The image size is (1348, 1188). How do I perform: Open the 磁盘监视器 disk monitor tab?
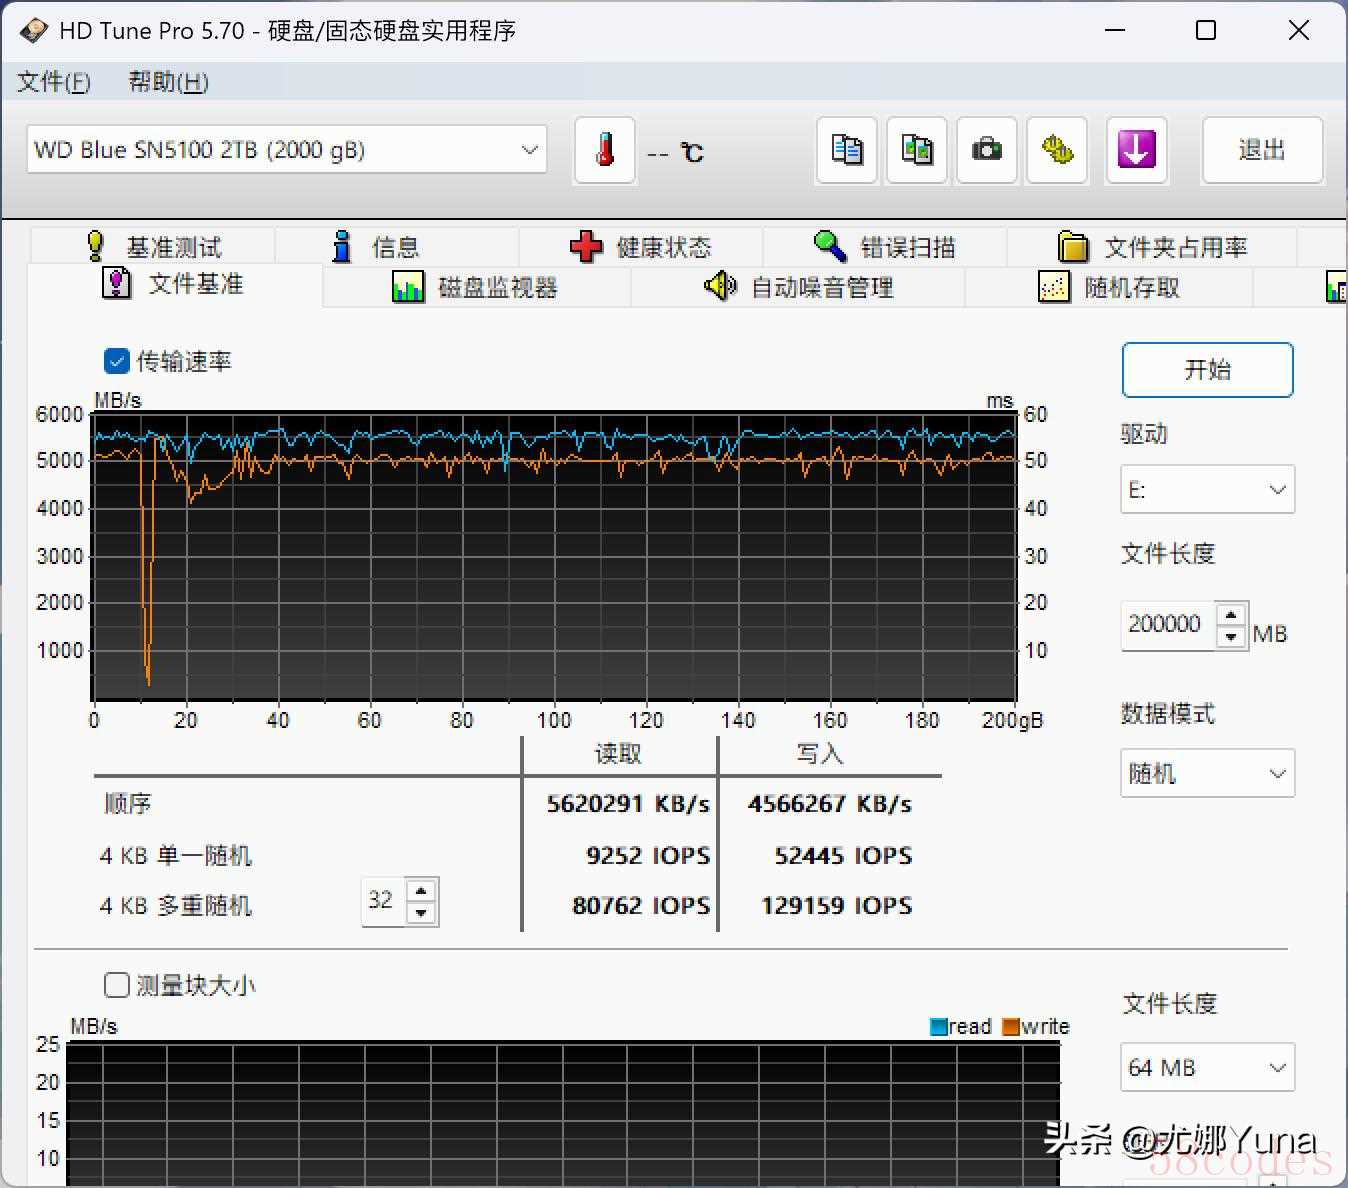coord(476,288)
